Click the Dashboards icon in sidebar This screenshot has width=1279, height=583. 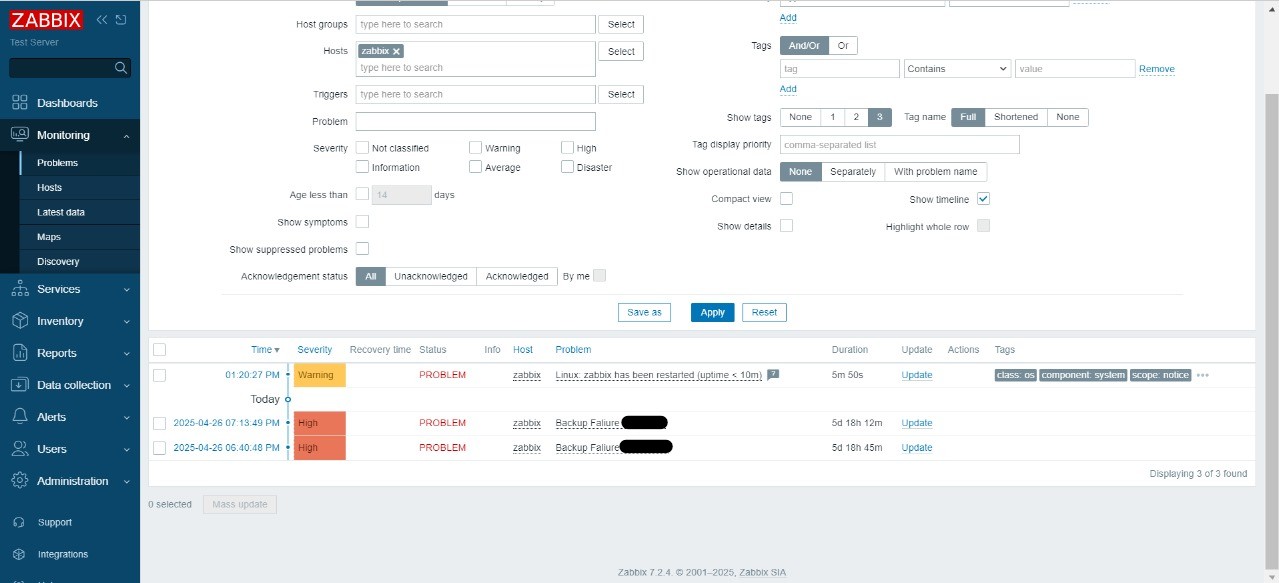pyautogui.click(x=19, y=103)
